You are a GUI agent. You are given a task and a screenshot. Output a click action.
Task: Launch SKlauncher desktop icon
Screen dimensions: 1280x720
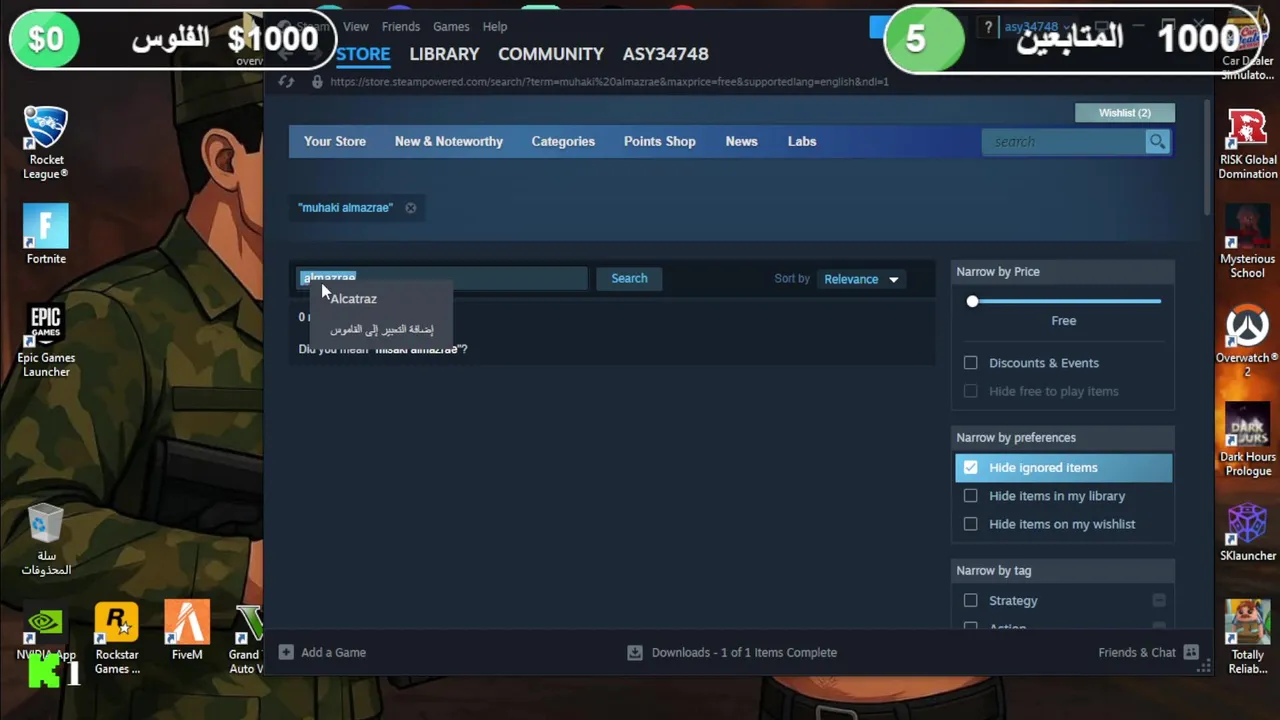1247,533
